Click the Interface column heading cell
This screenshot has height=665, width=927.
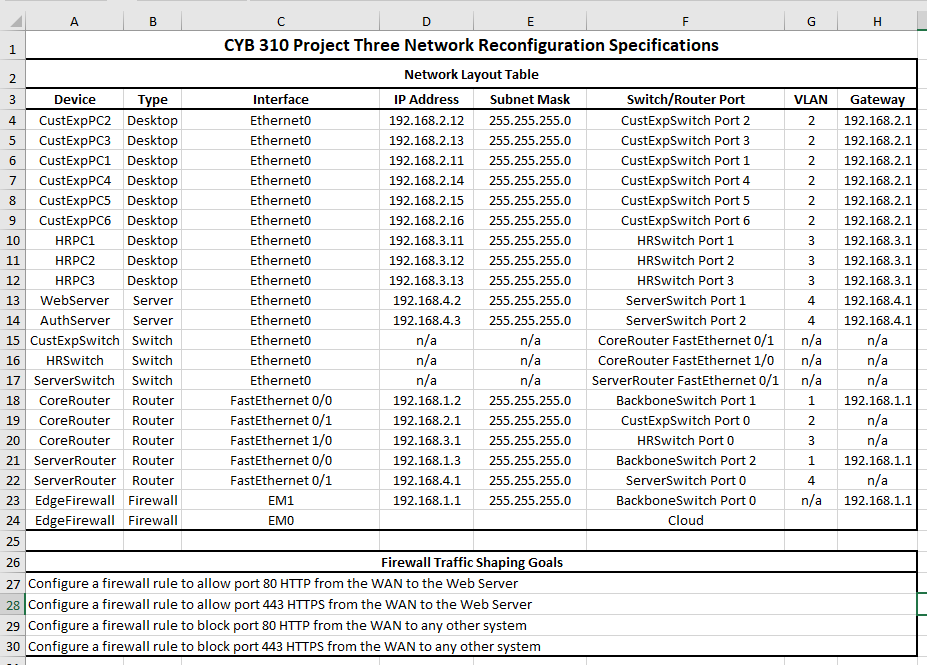tap(281, 99)
